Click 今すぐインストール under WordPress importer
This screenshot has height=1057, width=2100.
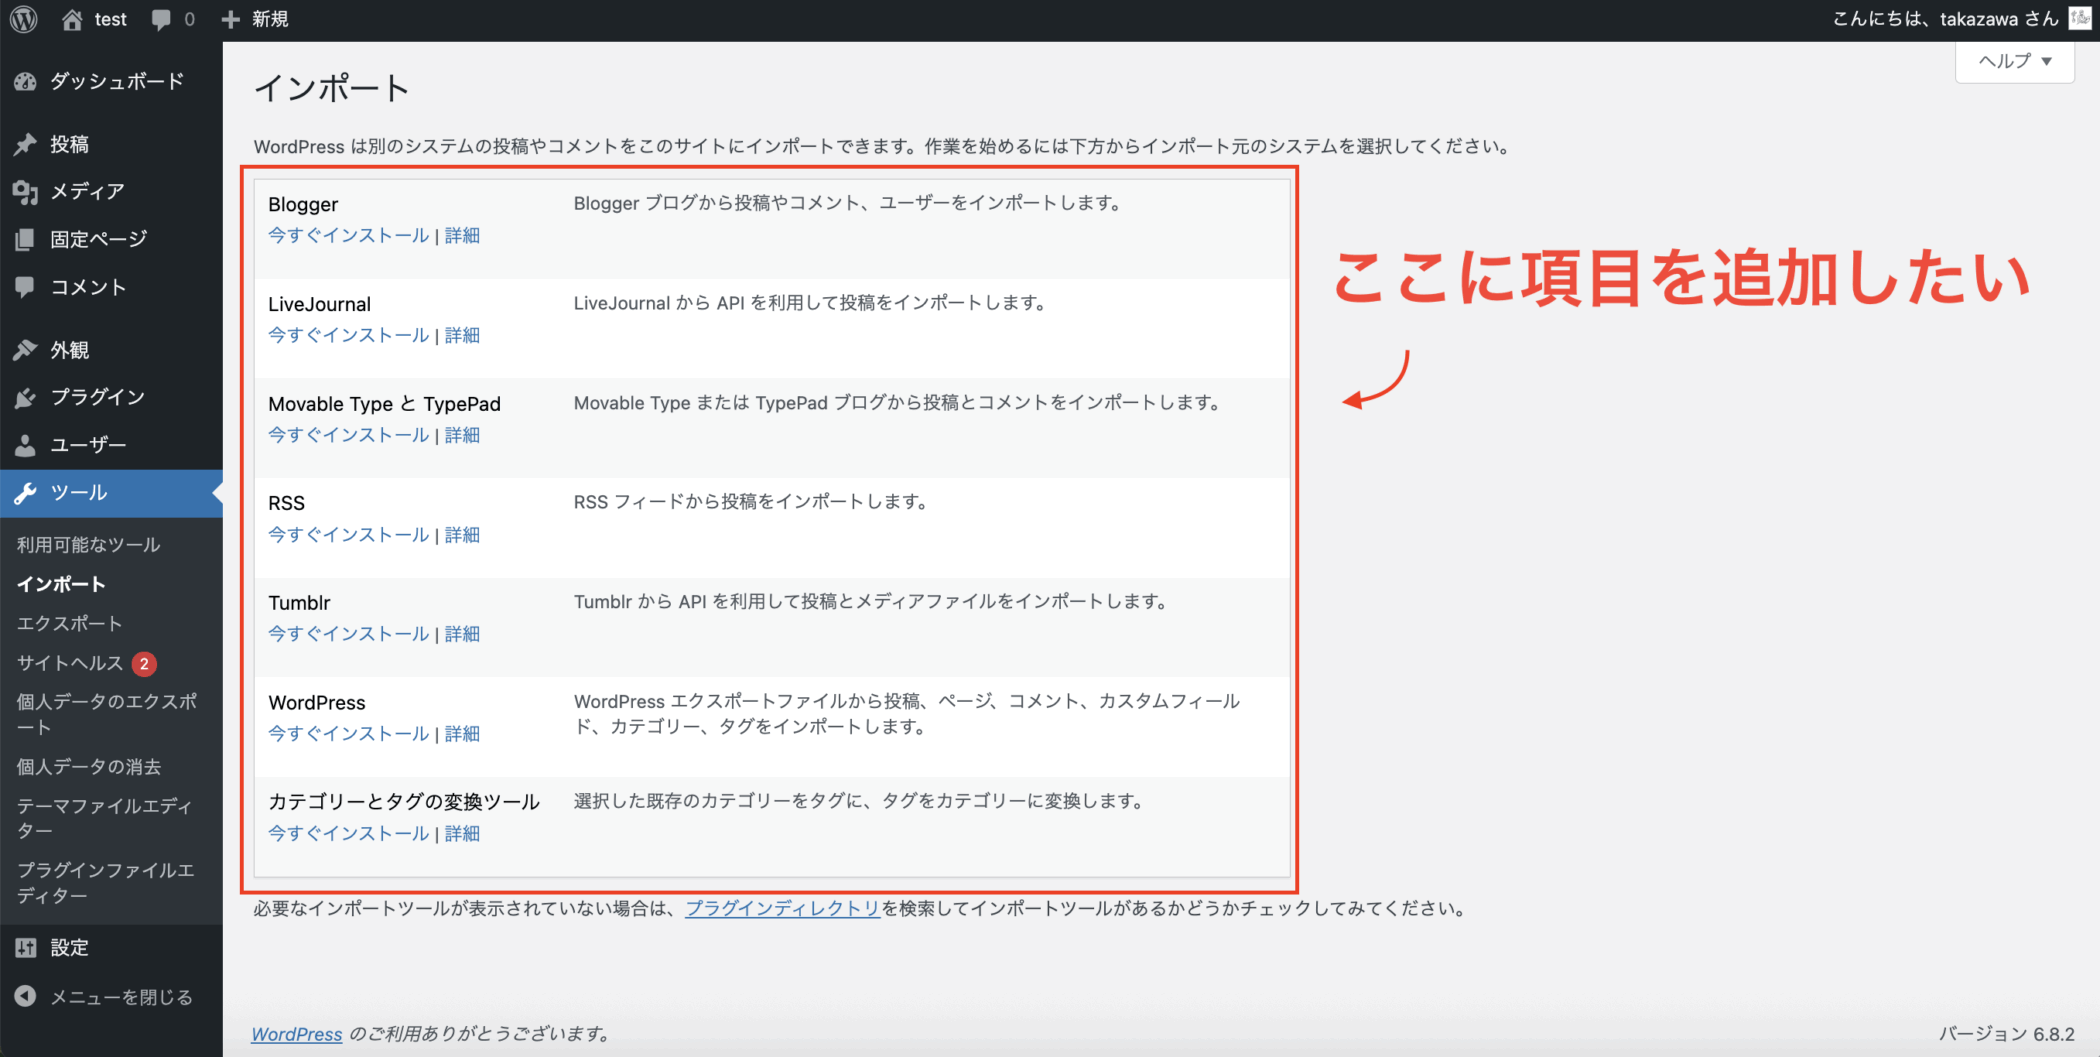[x=348, y=734]
